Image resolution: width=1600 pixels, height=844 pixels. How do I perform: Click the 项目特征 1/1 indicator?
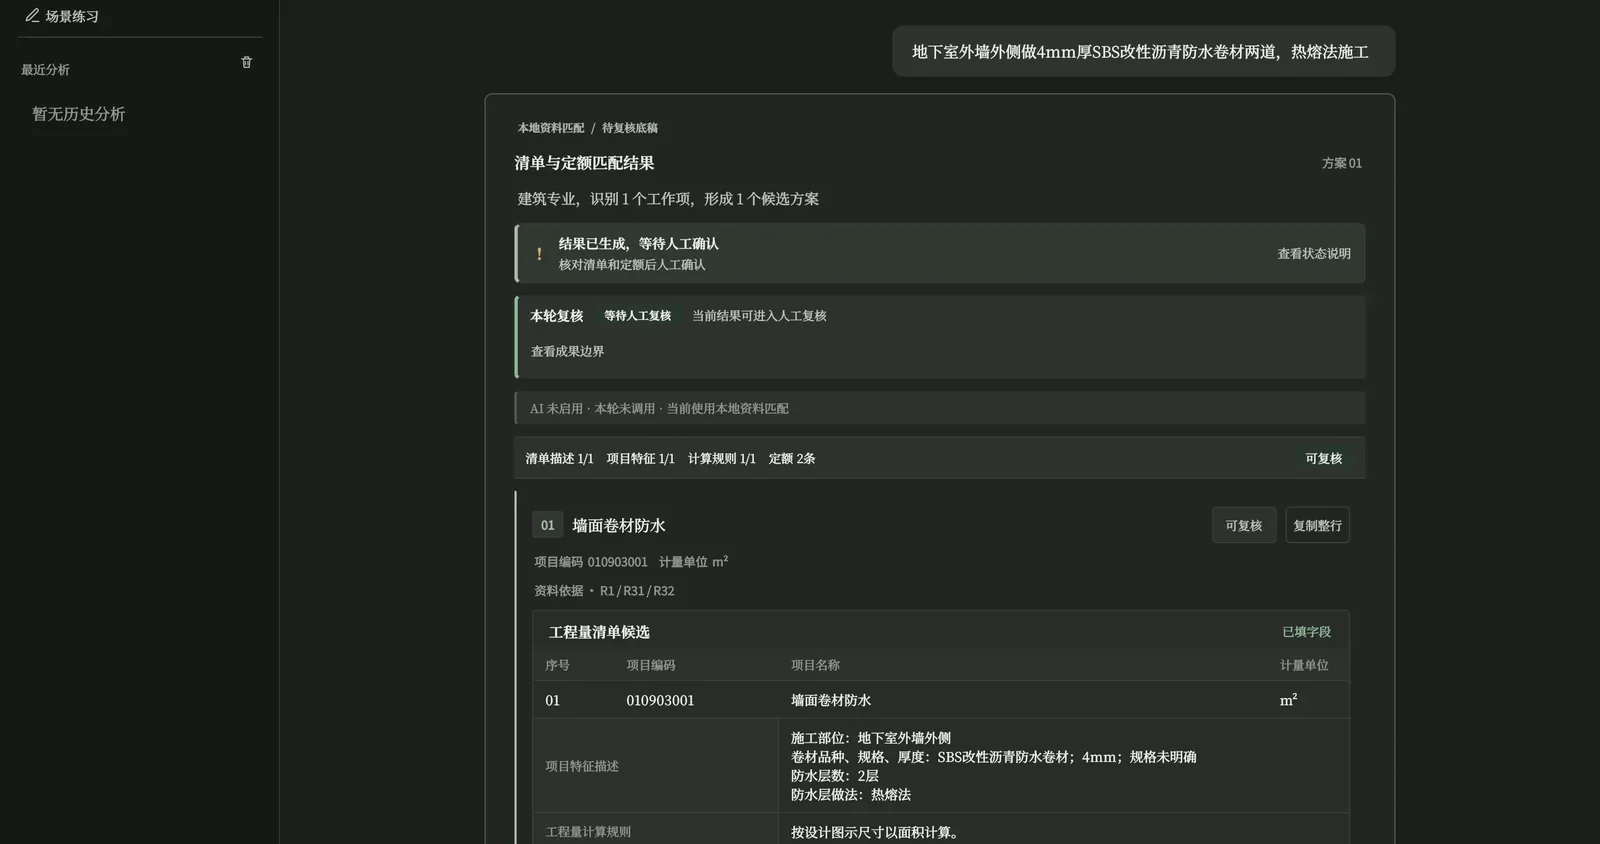tap(640, 459)
